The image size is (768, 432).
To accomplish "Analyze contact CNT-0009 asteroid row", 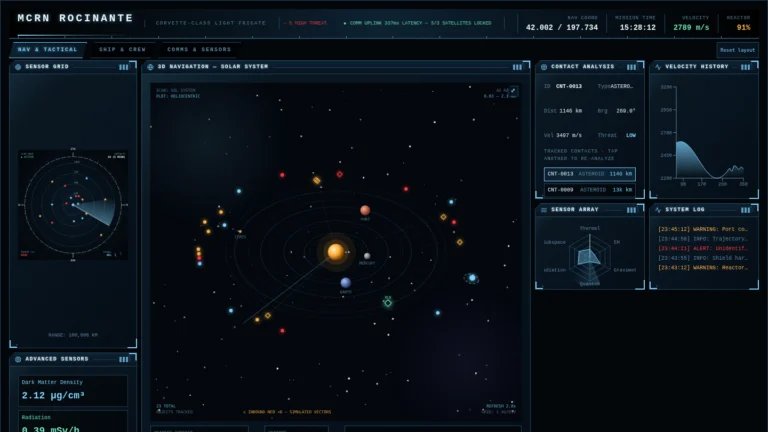I will tap(590, 190).
